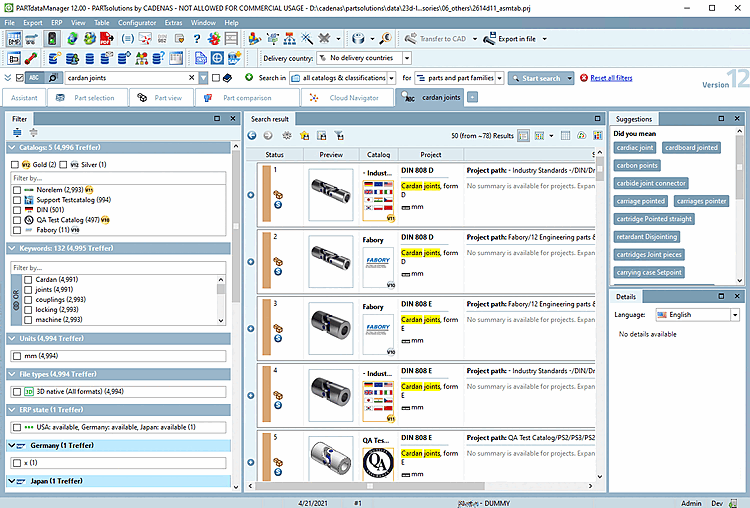Click the Start search button

(541, 78)
